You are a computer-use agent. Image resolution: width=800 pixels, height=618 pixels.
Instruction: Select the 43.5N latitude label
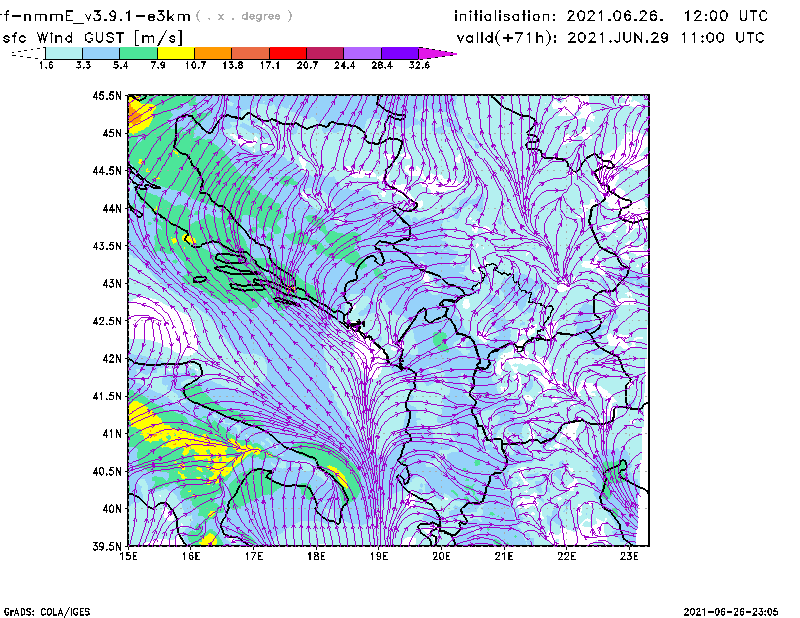[107, 246]
